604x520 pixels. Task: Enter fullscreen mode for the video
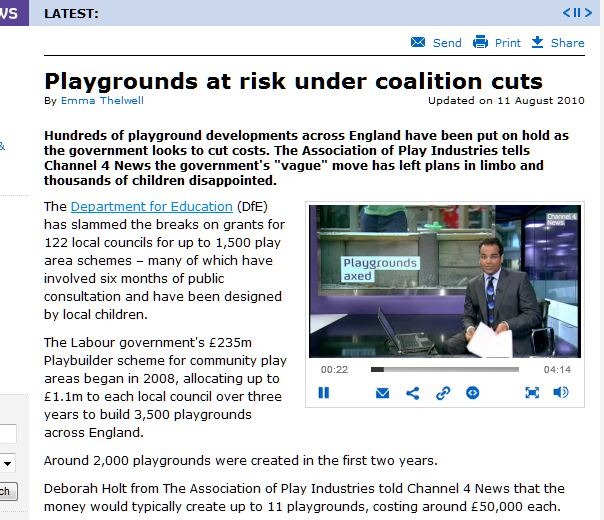pyautogui.click(x=532, y=393)
